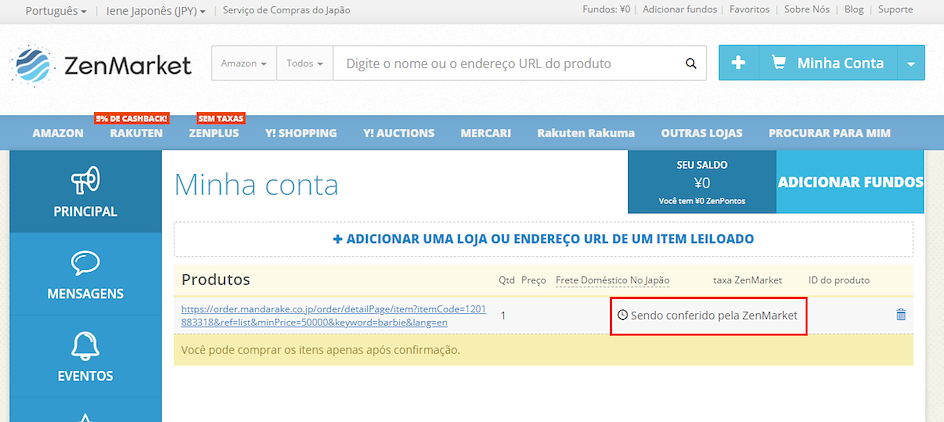
Task: Open the Blog link
Action: click(854, 10)
